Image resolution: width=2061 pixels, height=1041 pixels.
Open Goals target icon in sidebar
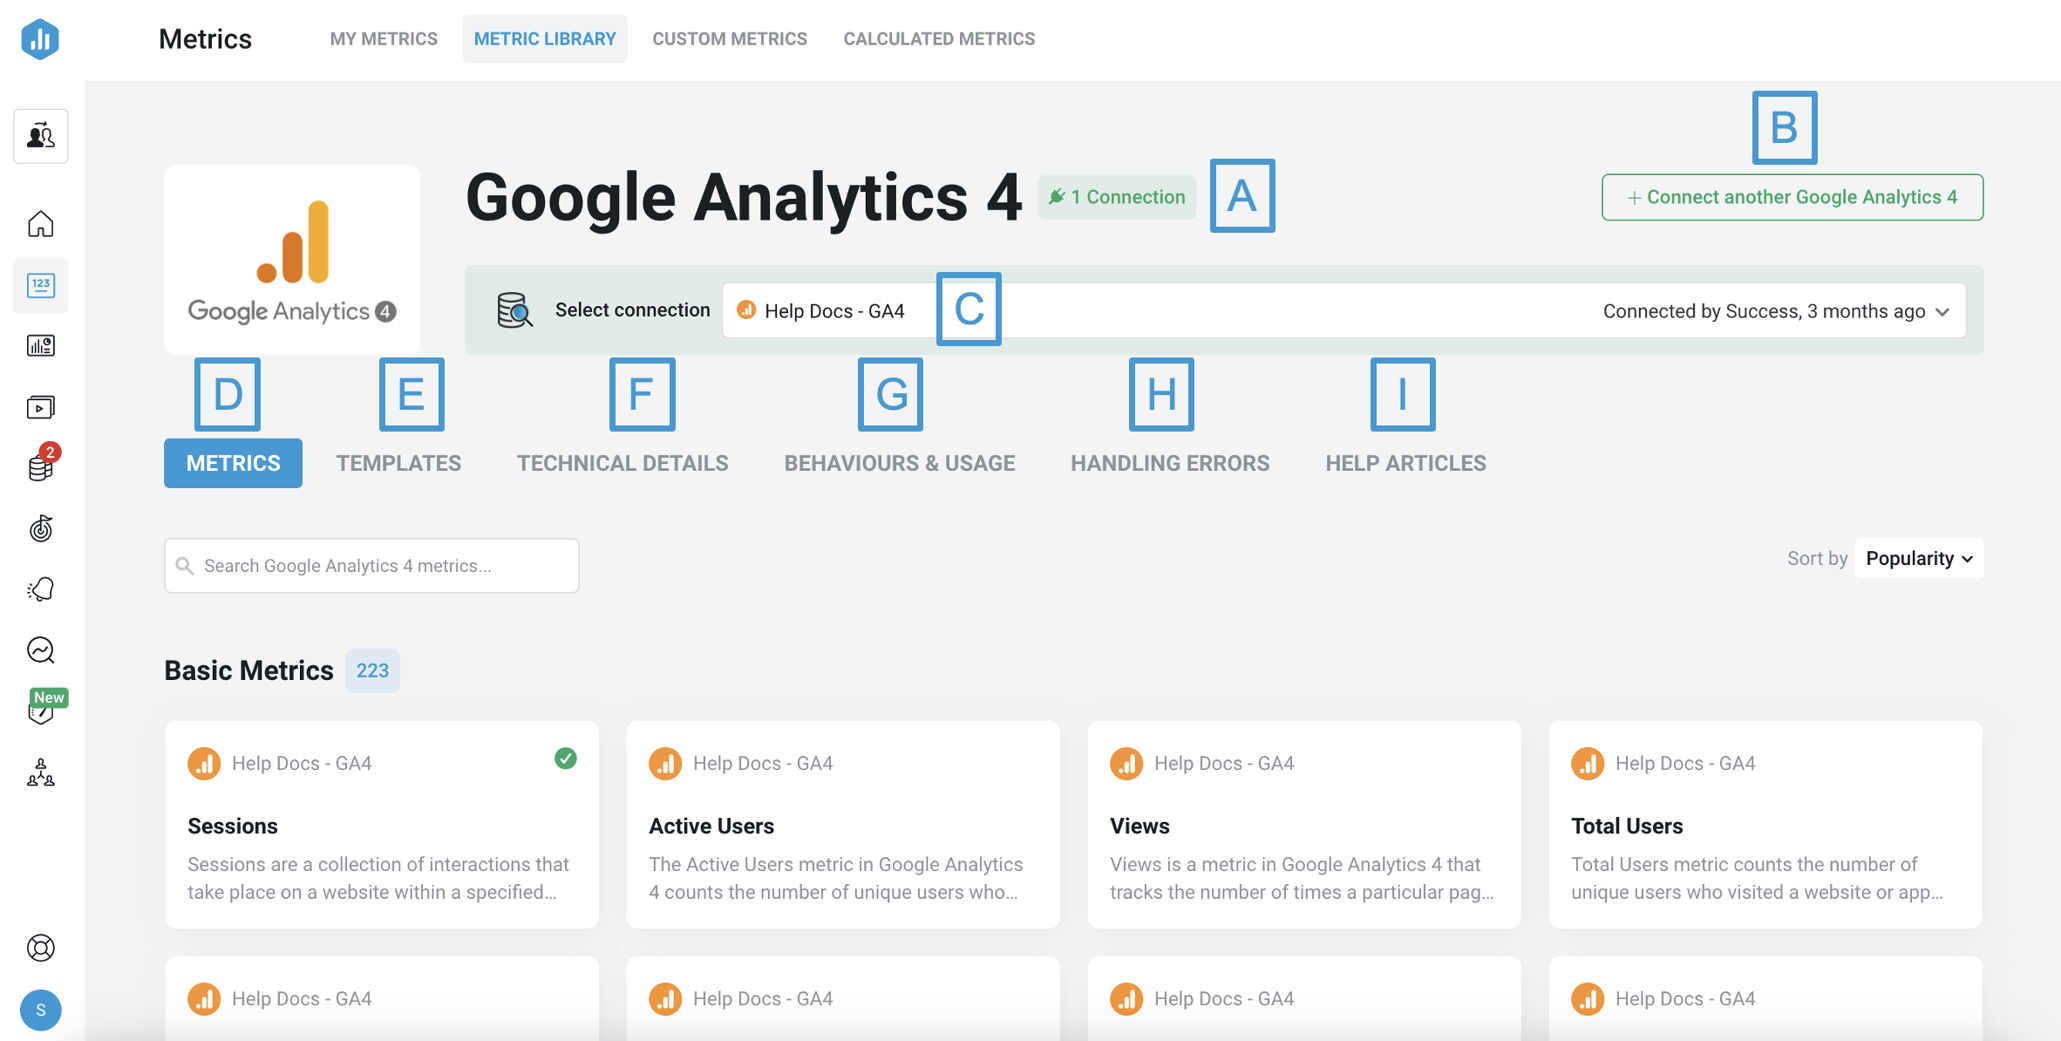click(x=41, y=528)
